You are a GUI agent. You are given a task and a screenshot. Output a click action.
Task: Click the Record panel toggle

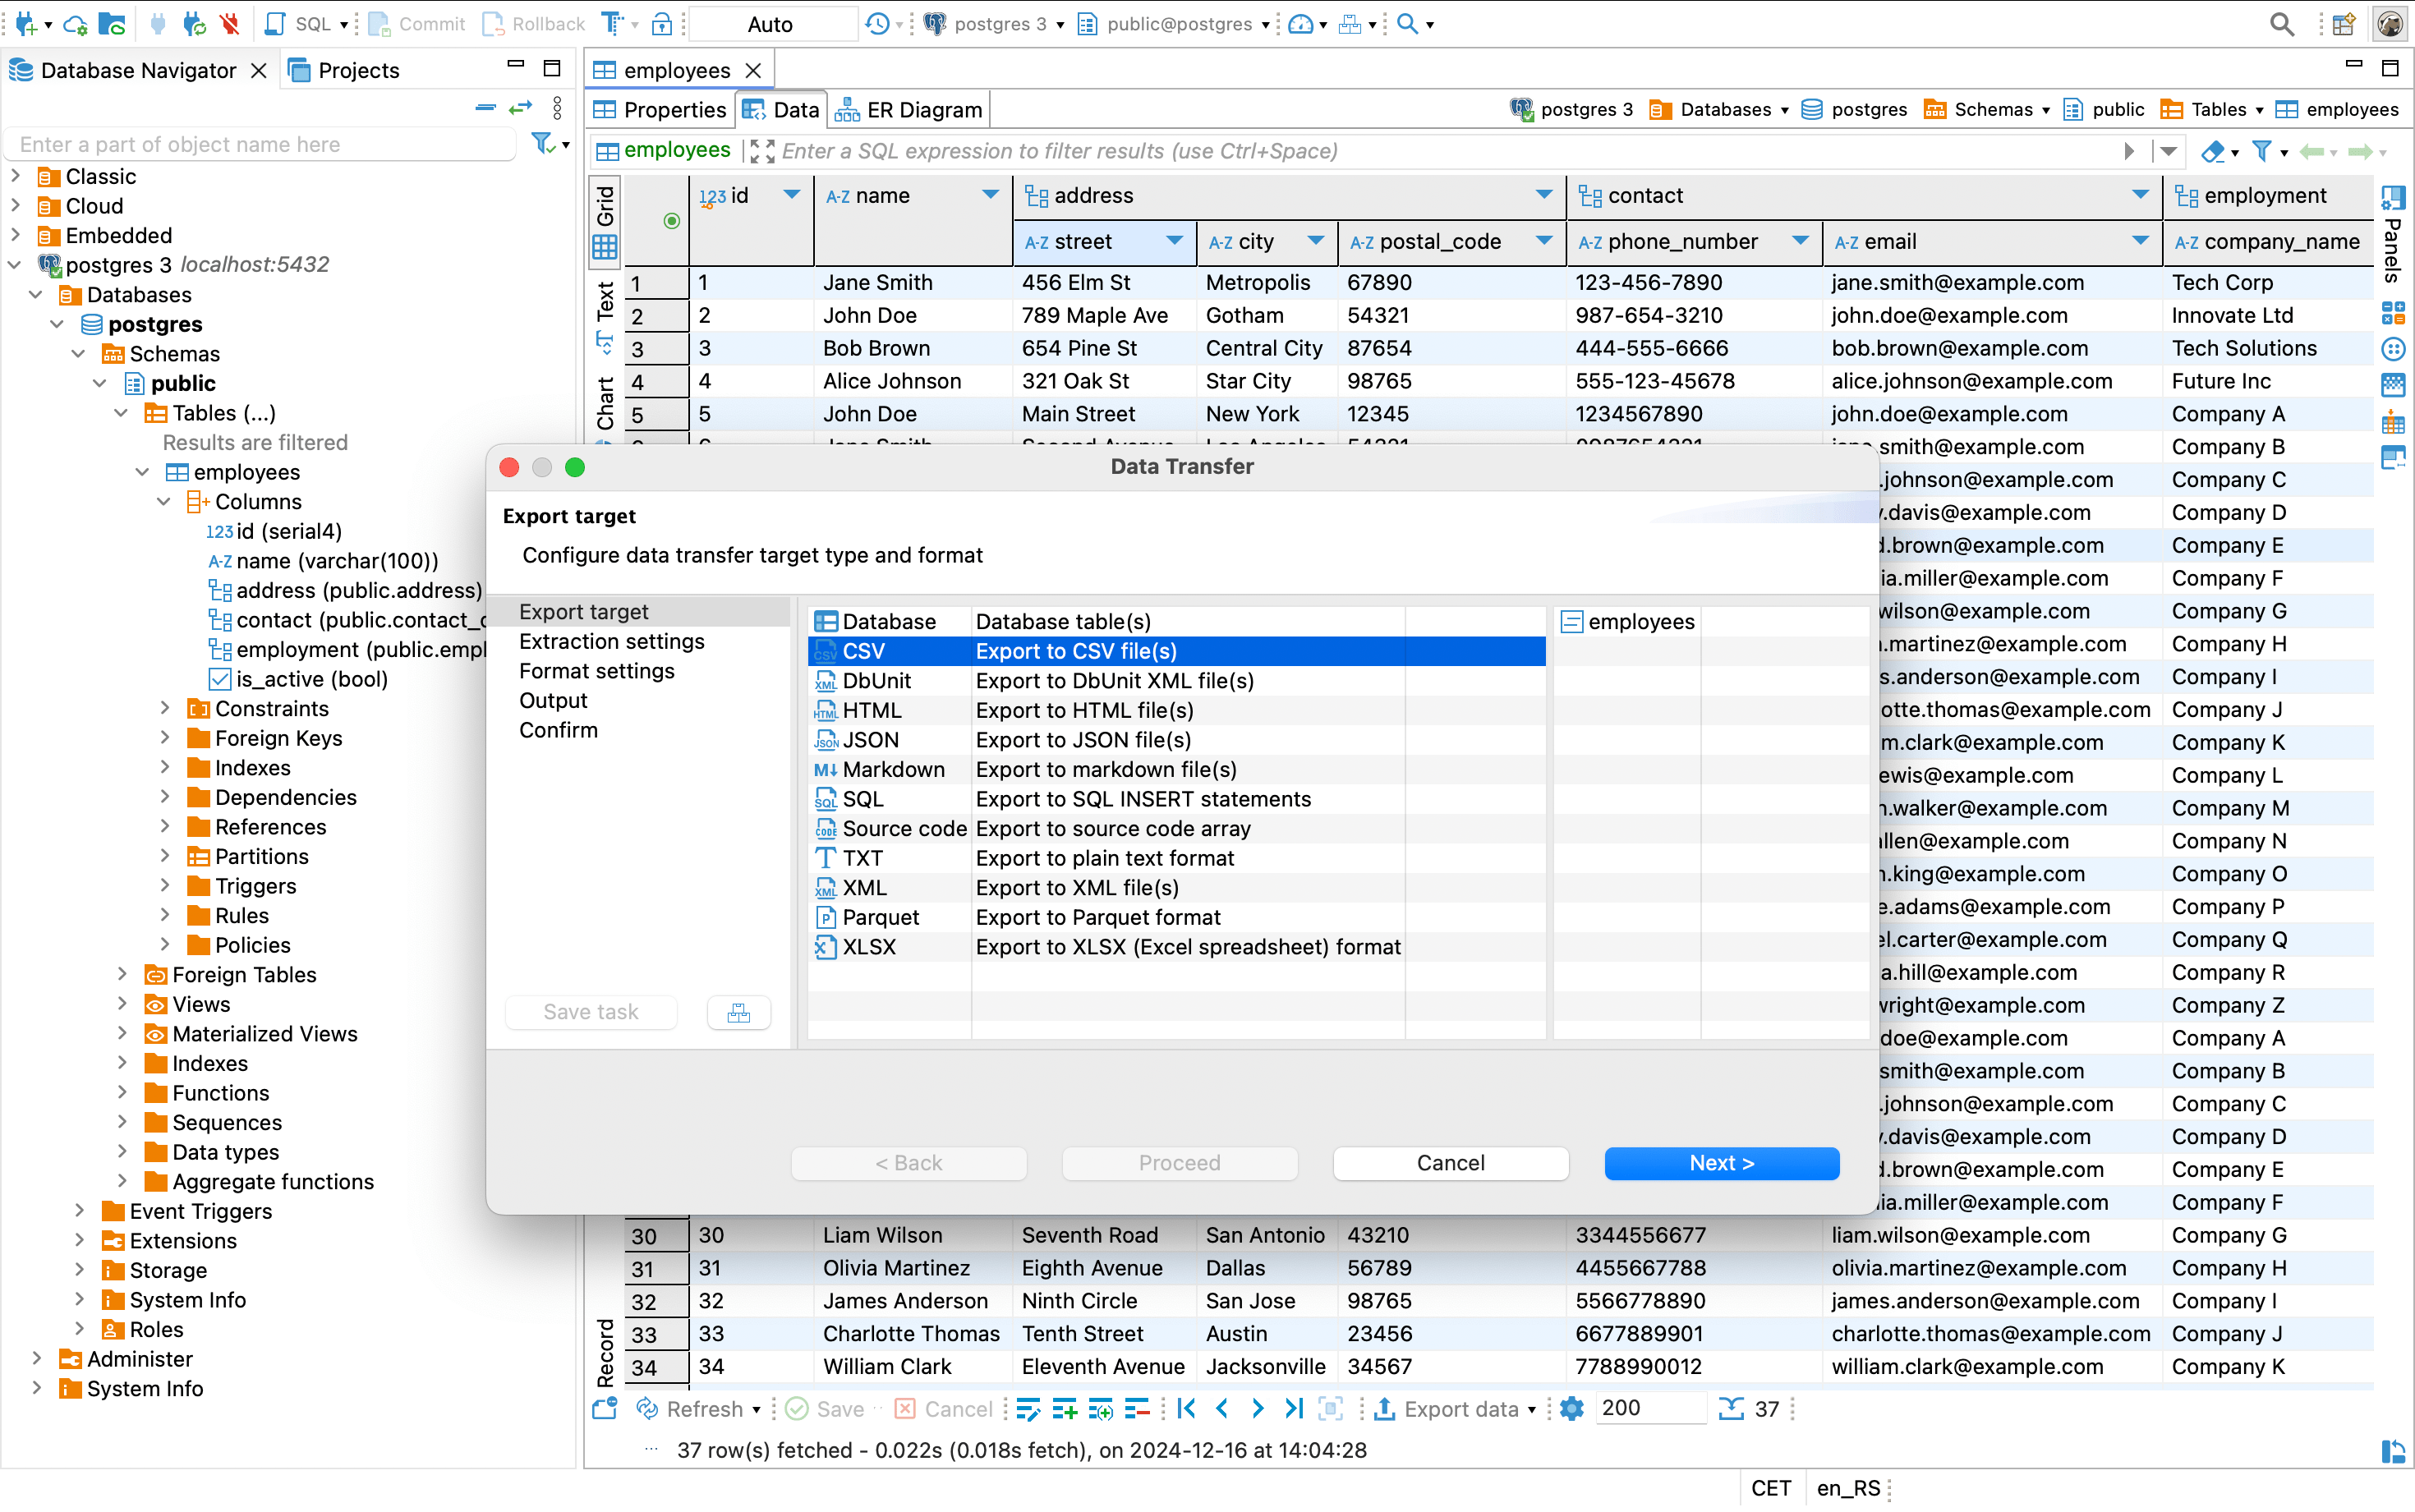tap(605, 1352)
